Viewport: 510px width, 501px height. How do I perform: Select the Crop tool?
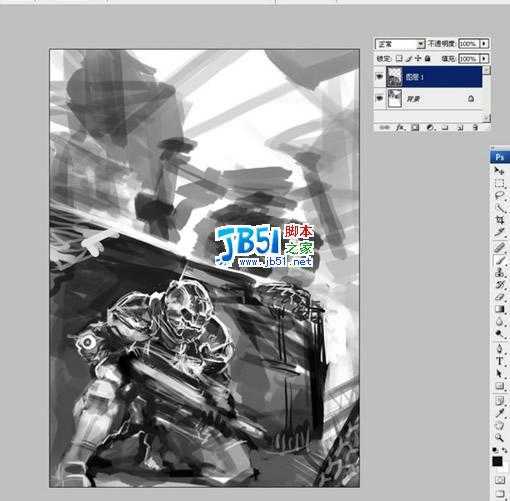tap(499, 220)
